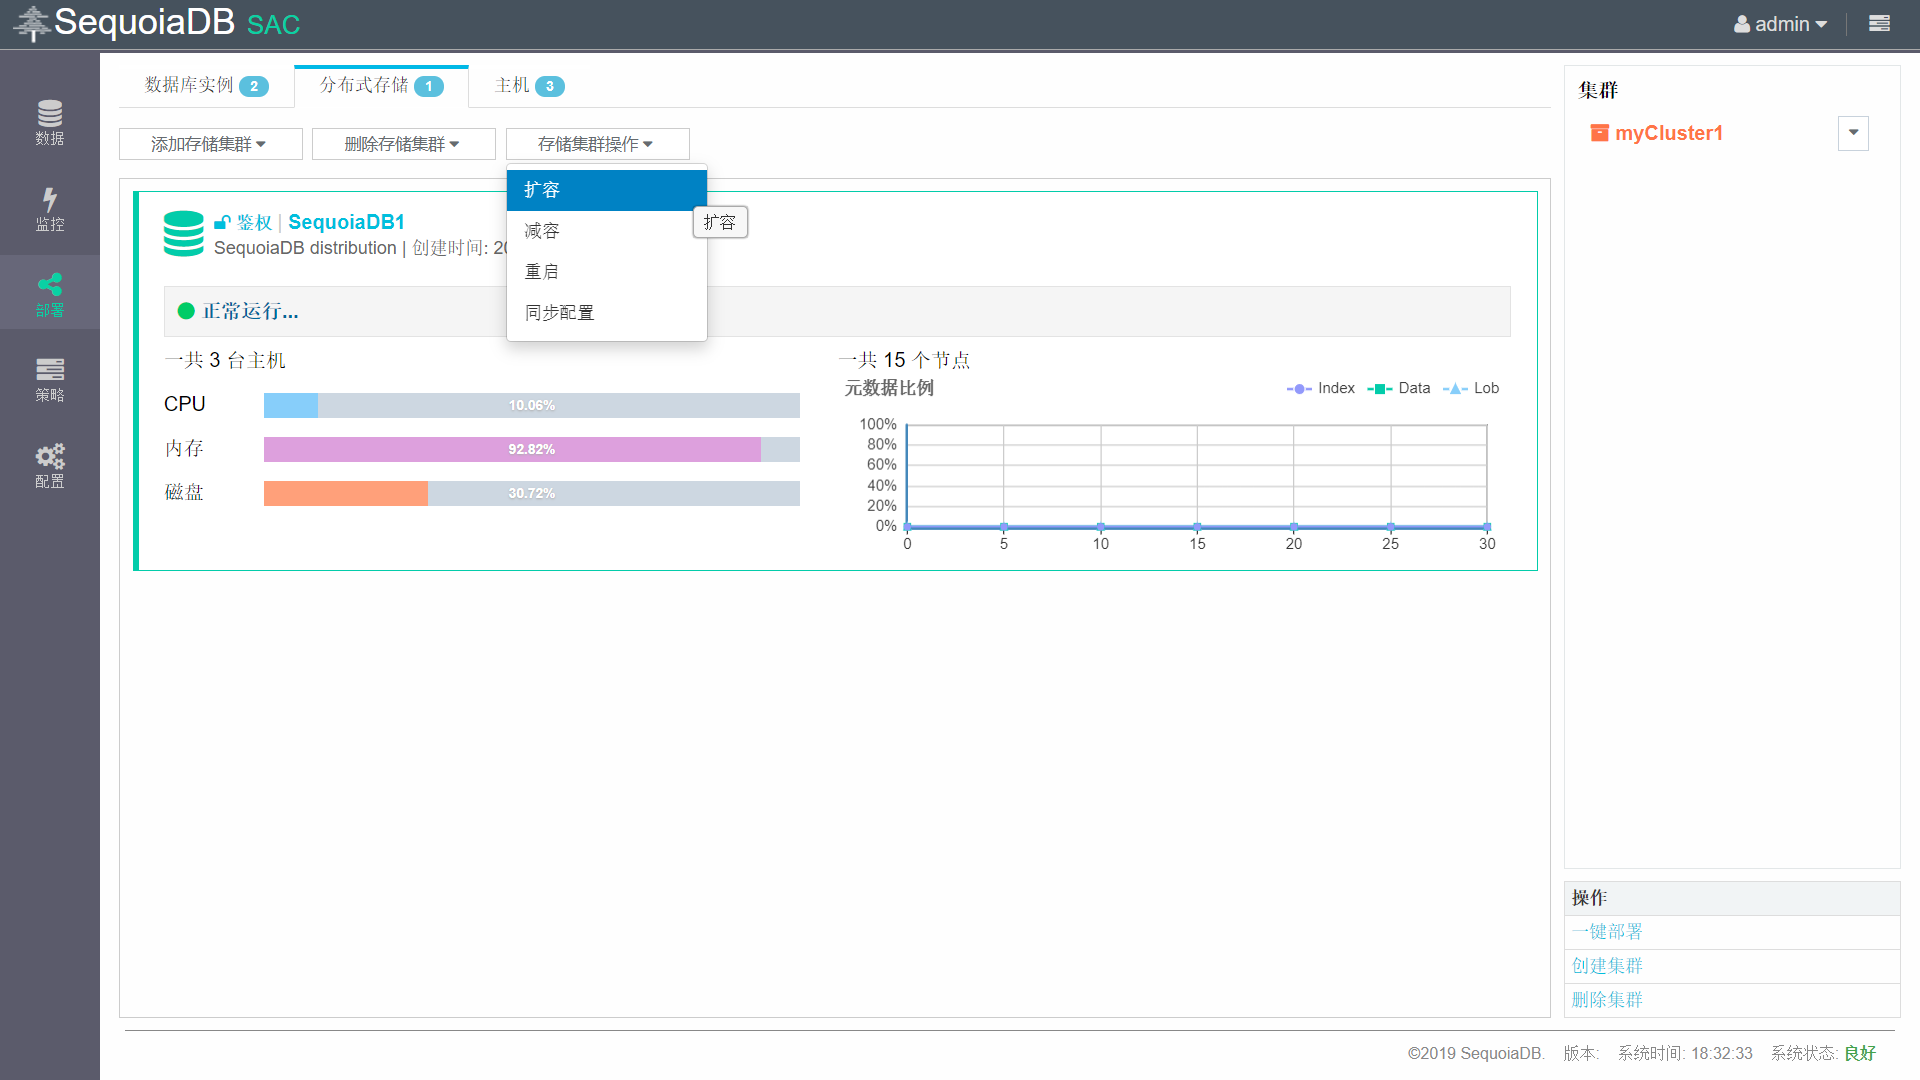Image resolution: width=1920 pixels, height=1080 pixels.
Task: Click the green SequoiaDB1 database stack icon
Action: 183,233
